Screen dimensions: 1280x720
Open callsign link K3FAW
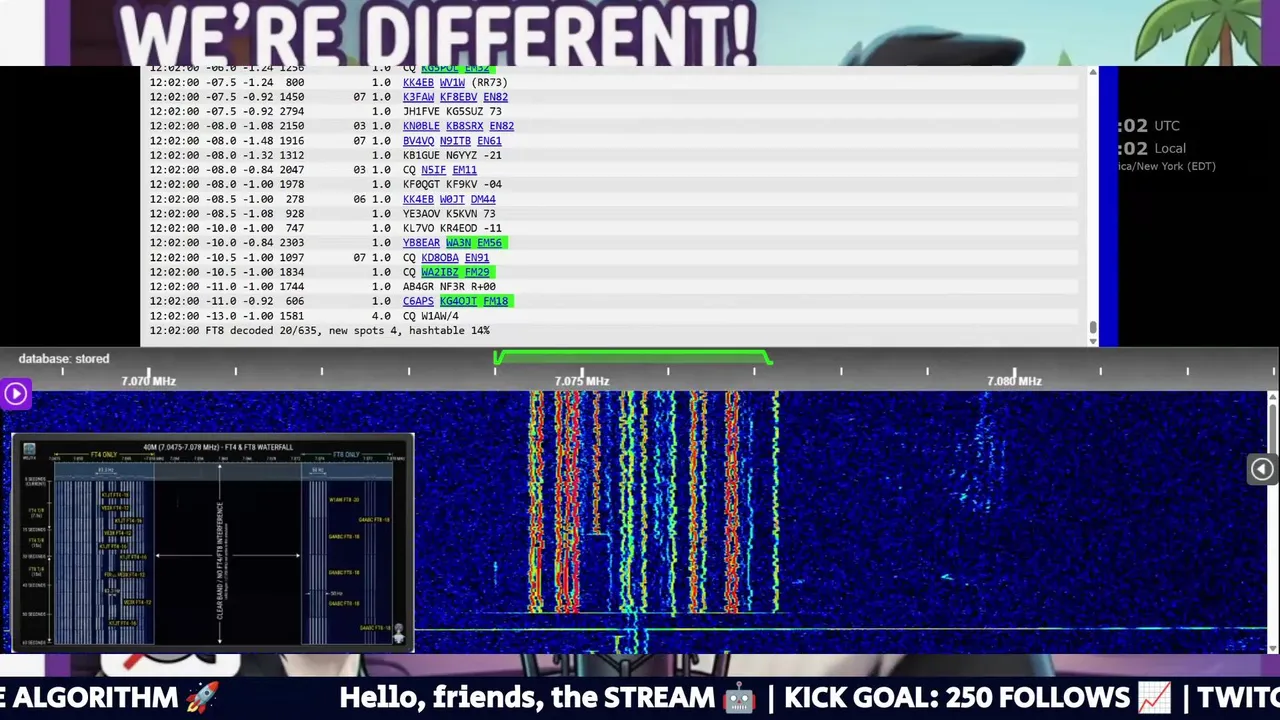(418, 97)
